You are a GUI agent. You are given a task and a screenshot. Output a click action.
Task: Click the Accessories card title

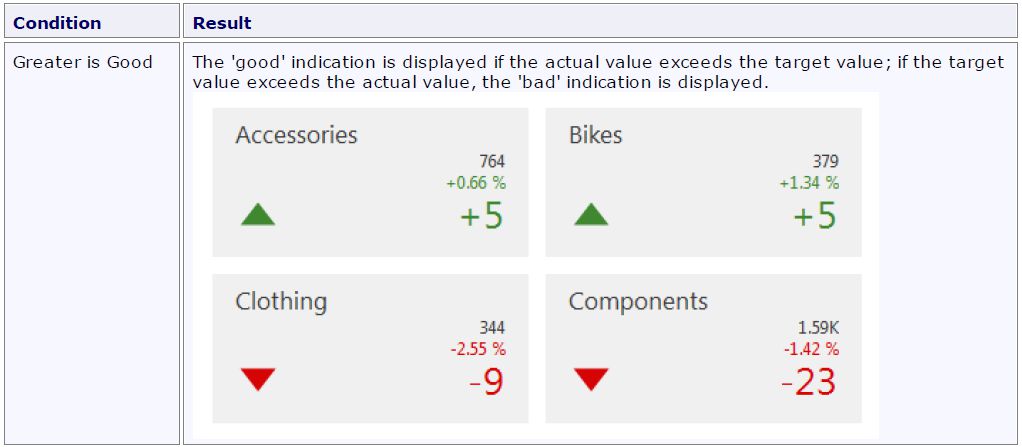[296, 135]
